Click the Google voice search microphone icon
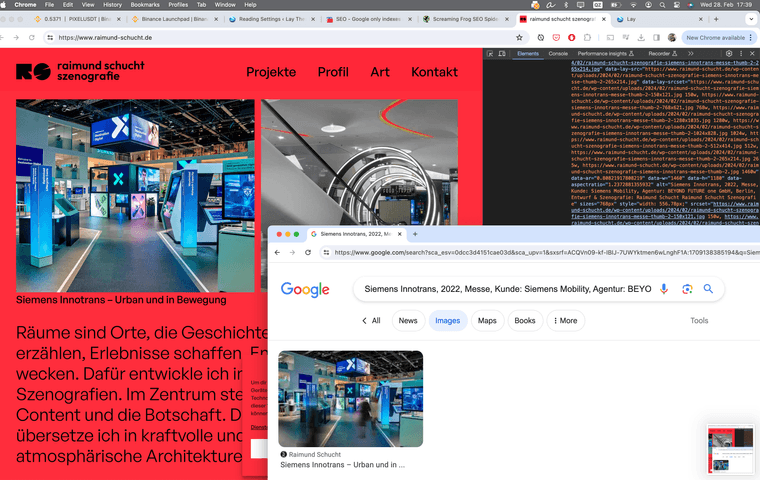The height and width of the screenshot is (480, 760). tap(664, 289)
